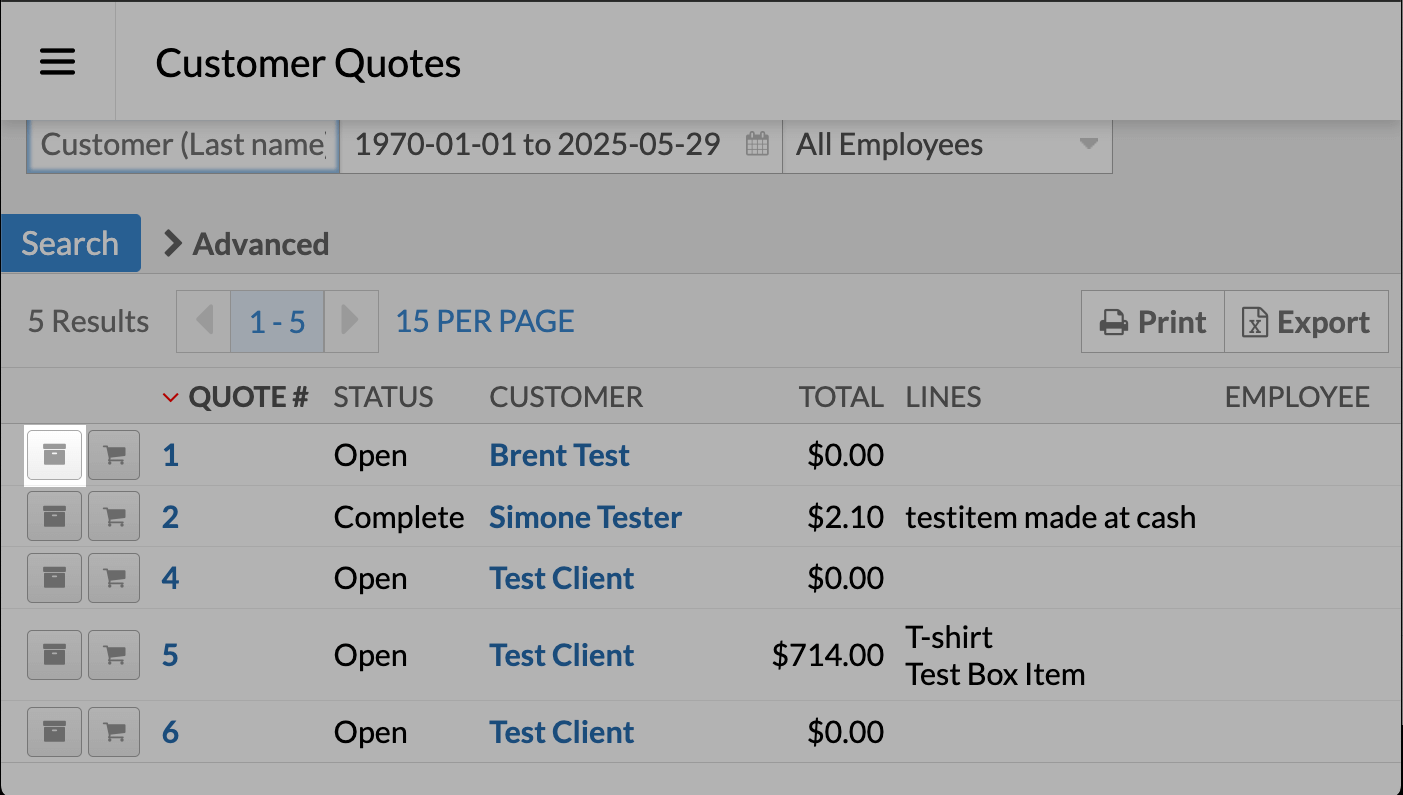
Task: Open the Simone Tester customer link
Action: pyautogui.click(x=585, y=517)
